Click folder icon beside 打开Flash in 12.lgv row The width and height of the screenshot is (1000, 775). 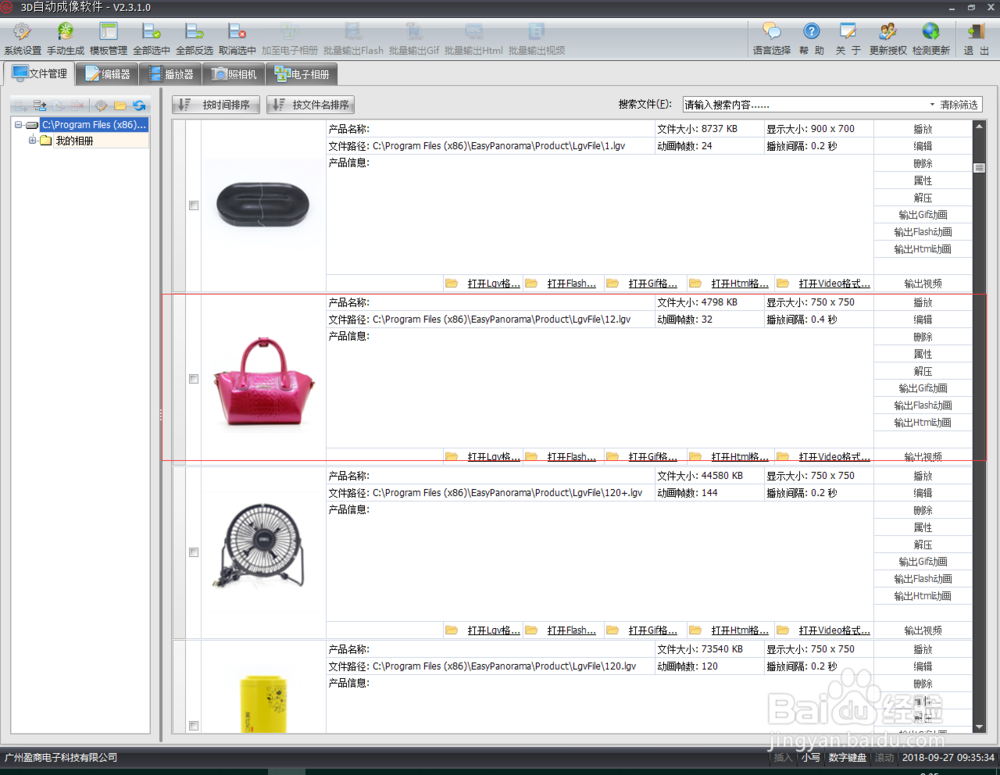point(531,457)
